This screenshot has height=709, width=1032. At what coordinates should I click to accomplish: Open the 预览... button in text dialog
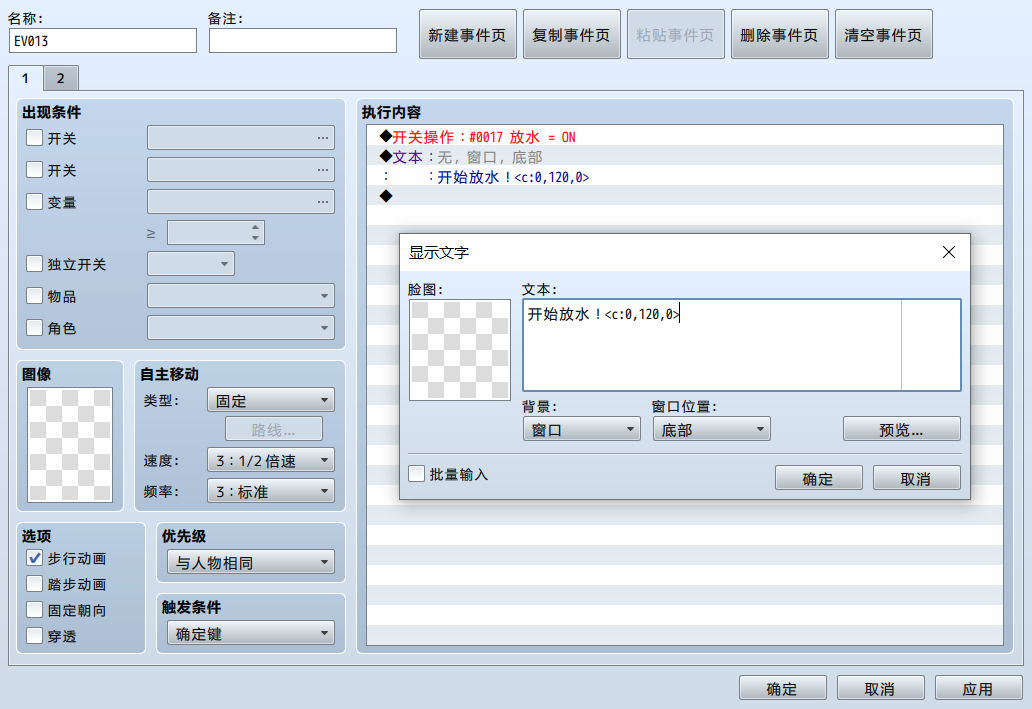click(x=902, y=429)
